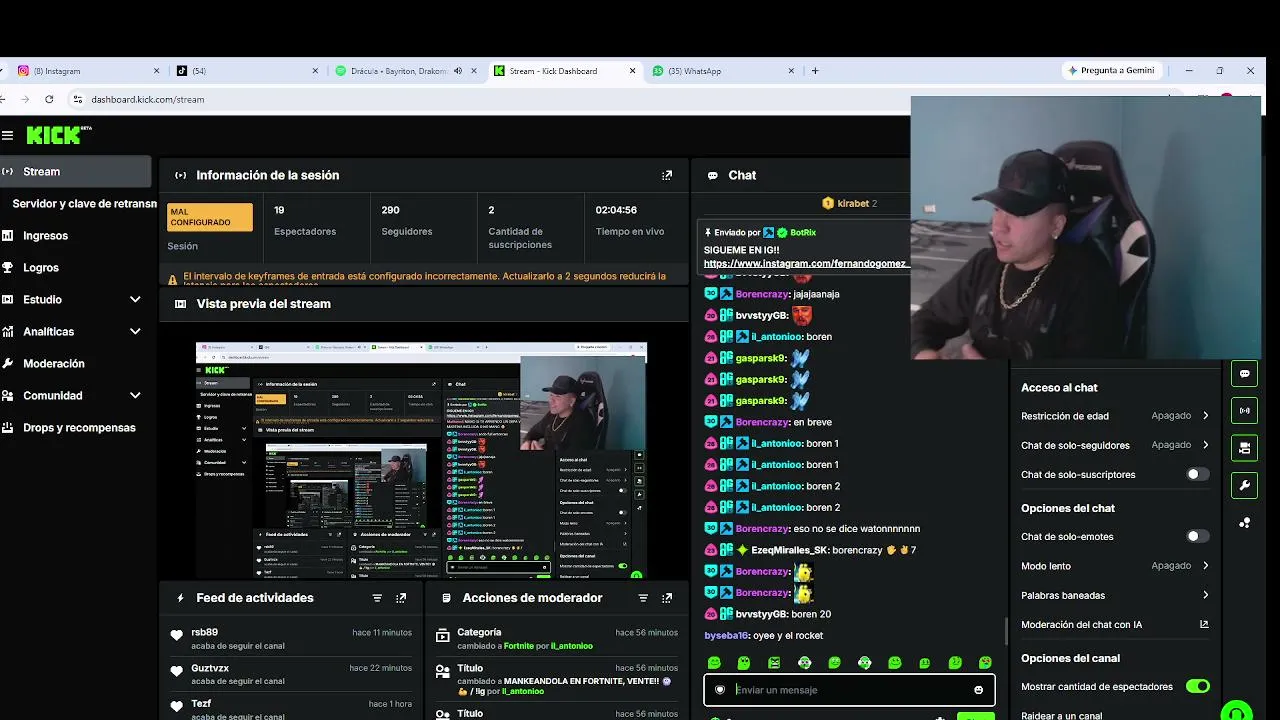1280x720 pixels.
Task: Filter the Feed de actividades list
Action: 377,598
